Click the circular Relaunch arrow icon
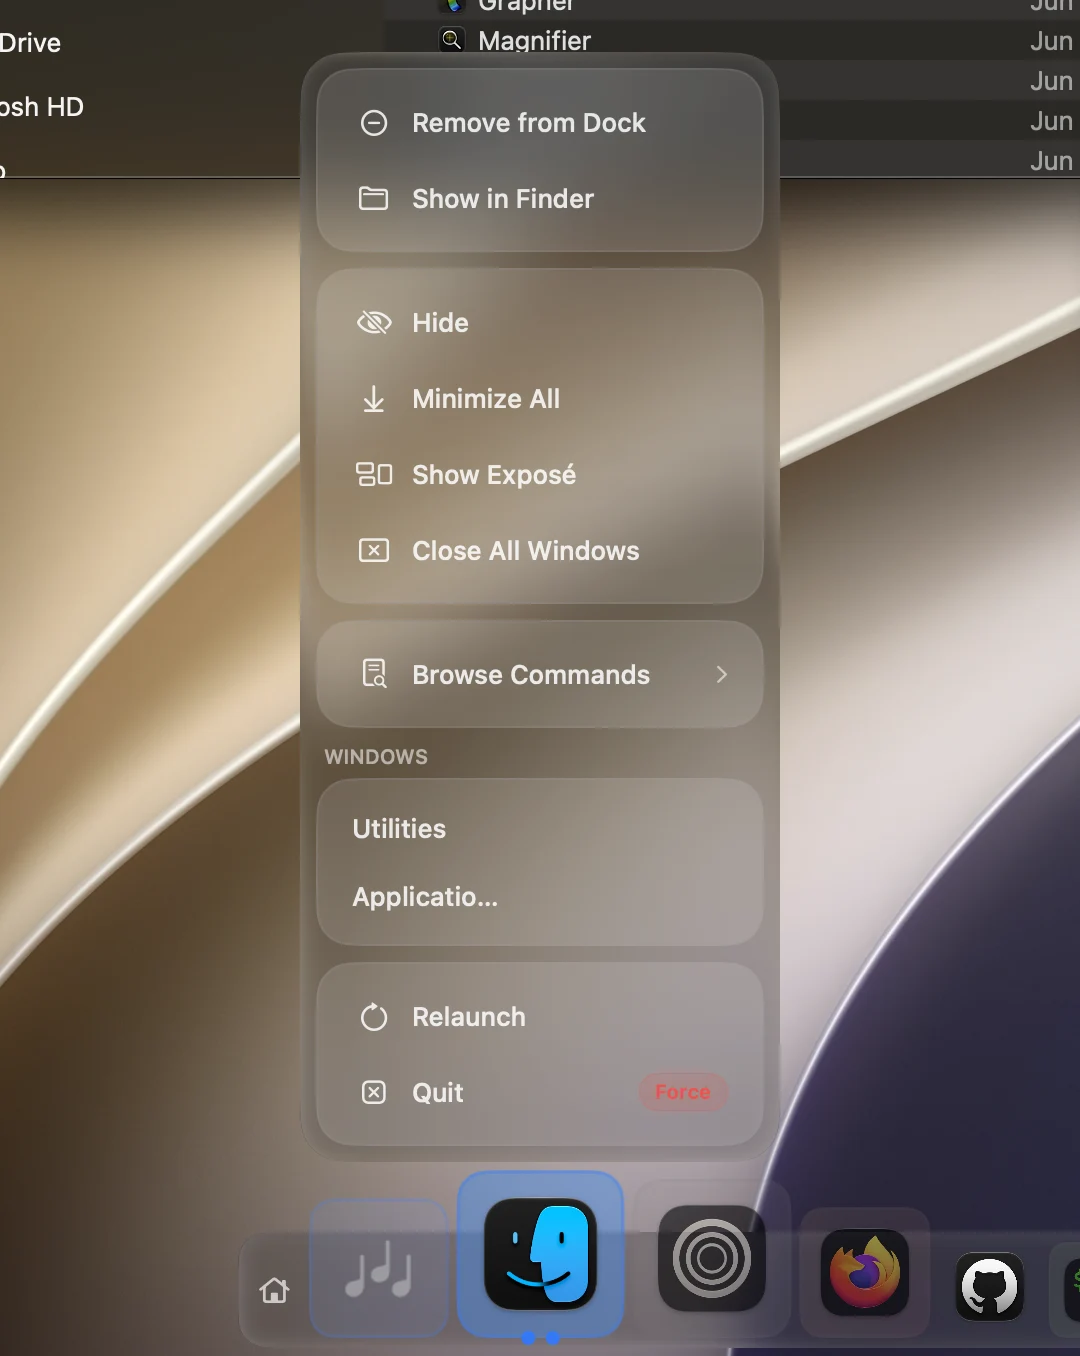 [374, 1017]
